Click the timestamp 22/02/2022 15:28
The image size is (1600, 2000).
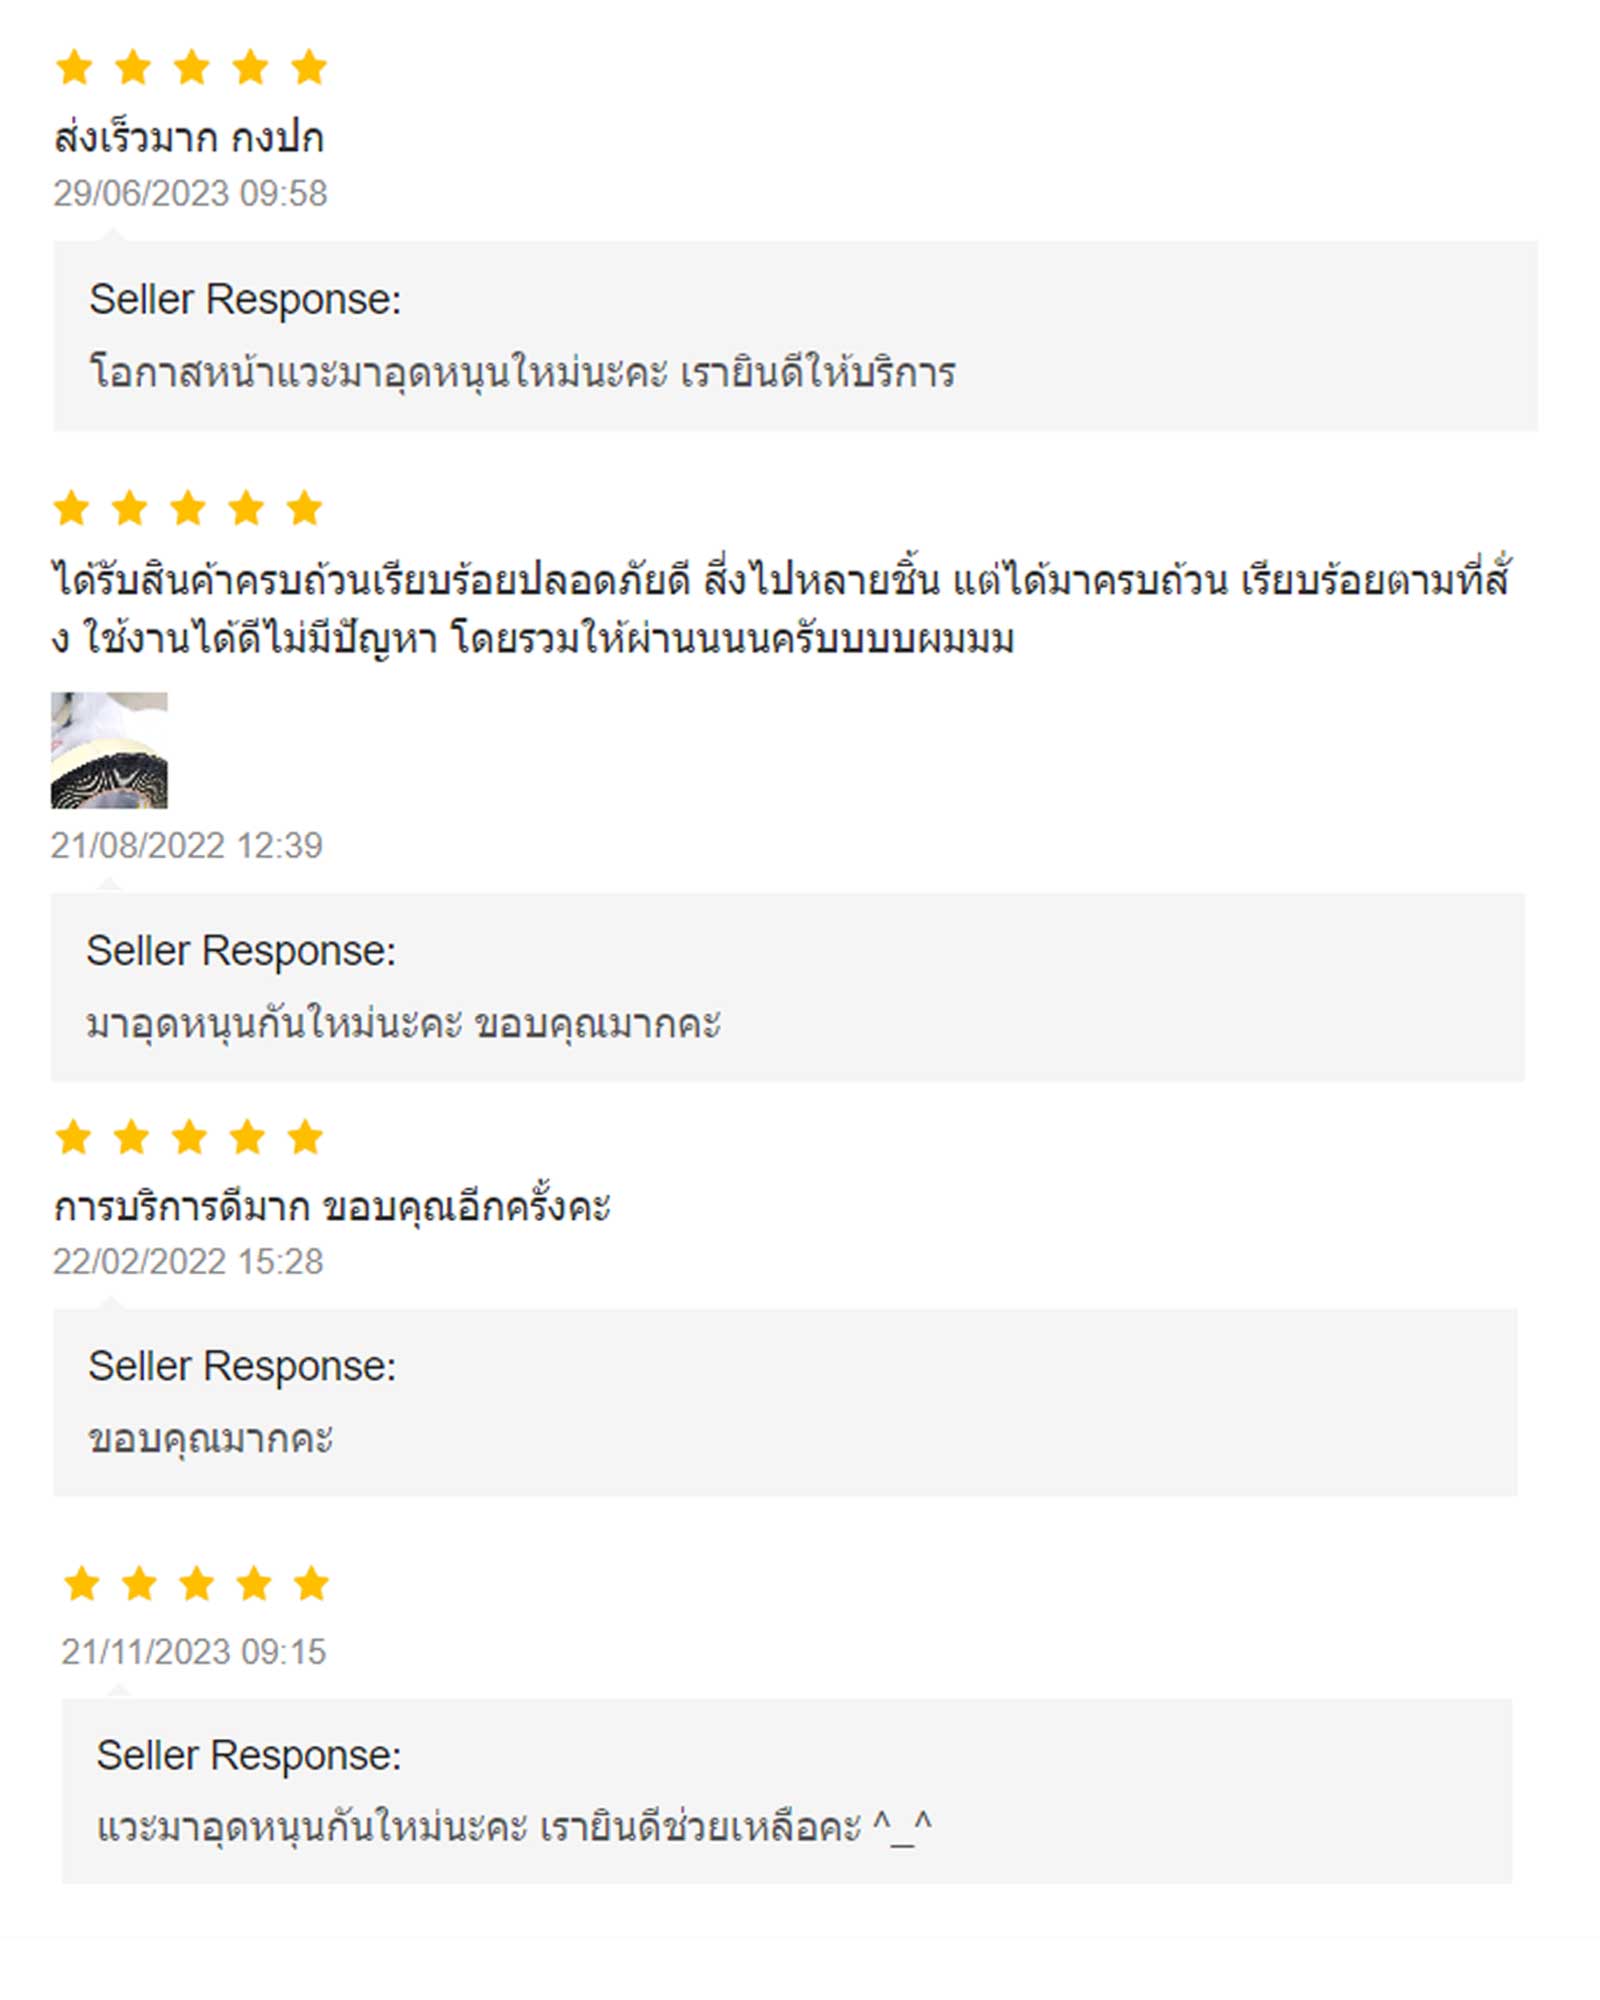click(188, 1262)
